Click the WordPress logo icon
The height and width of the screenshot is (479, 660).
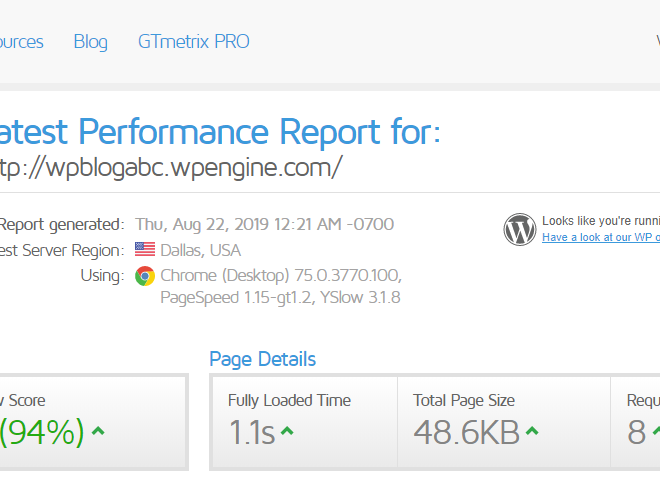coord(520,229)
